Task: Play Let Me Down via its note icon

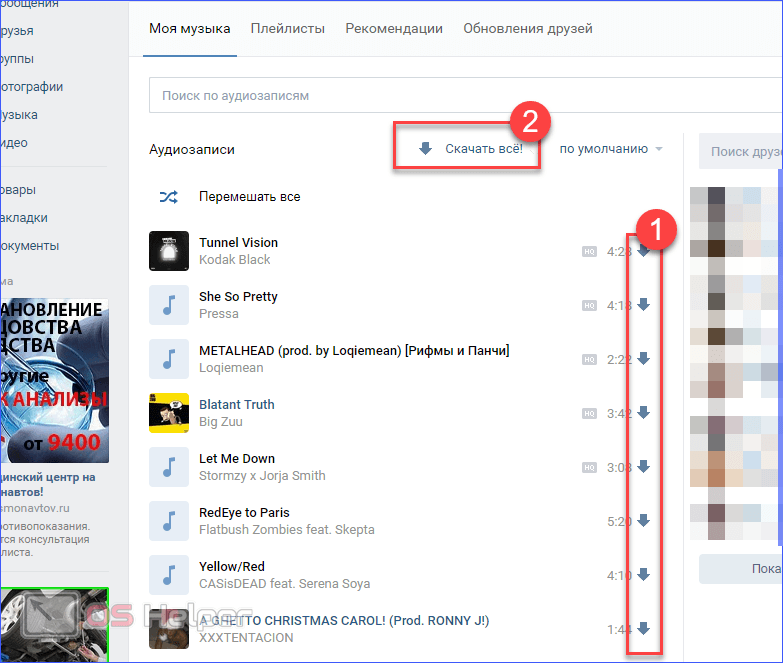Action: pos(169,467)
